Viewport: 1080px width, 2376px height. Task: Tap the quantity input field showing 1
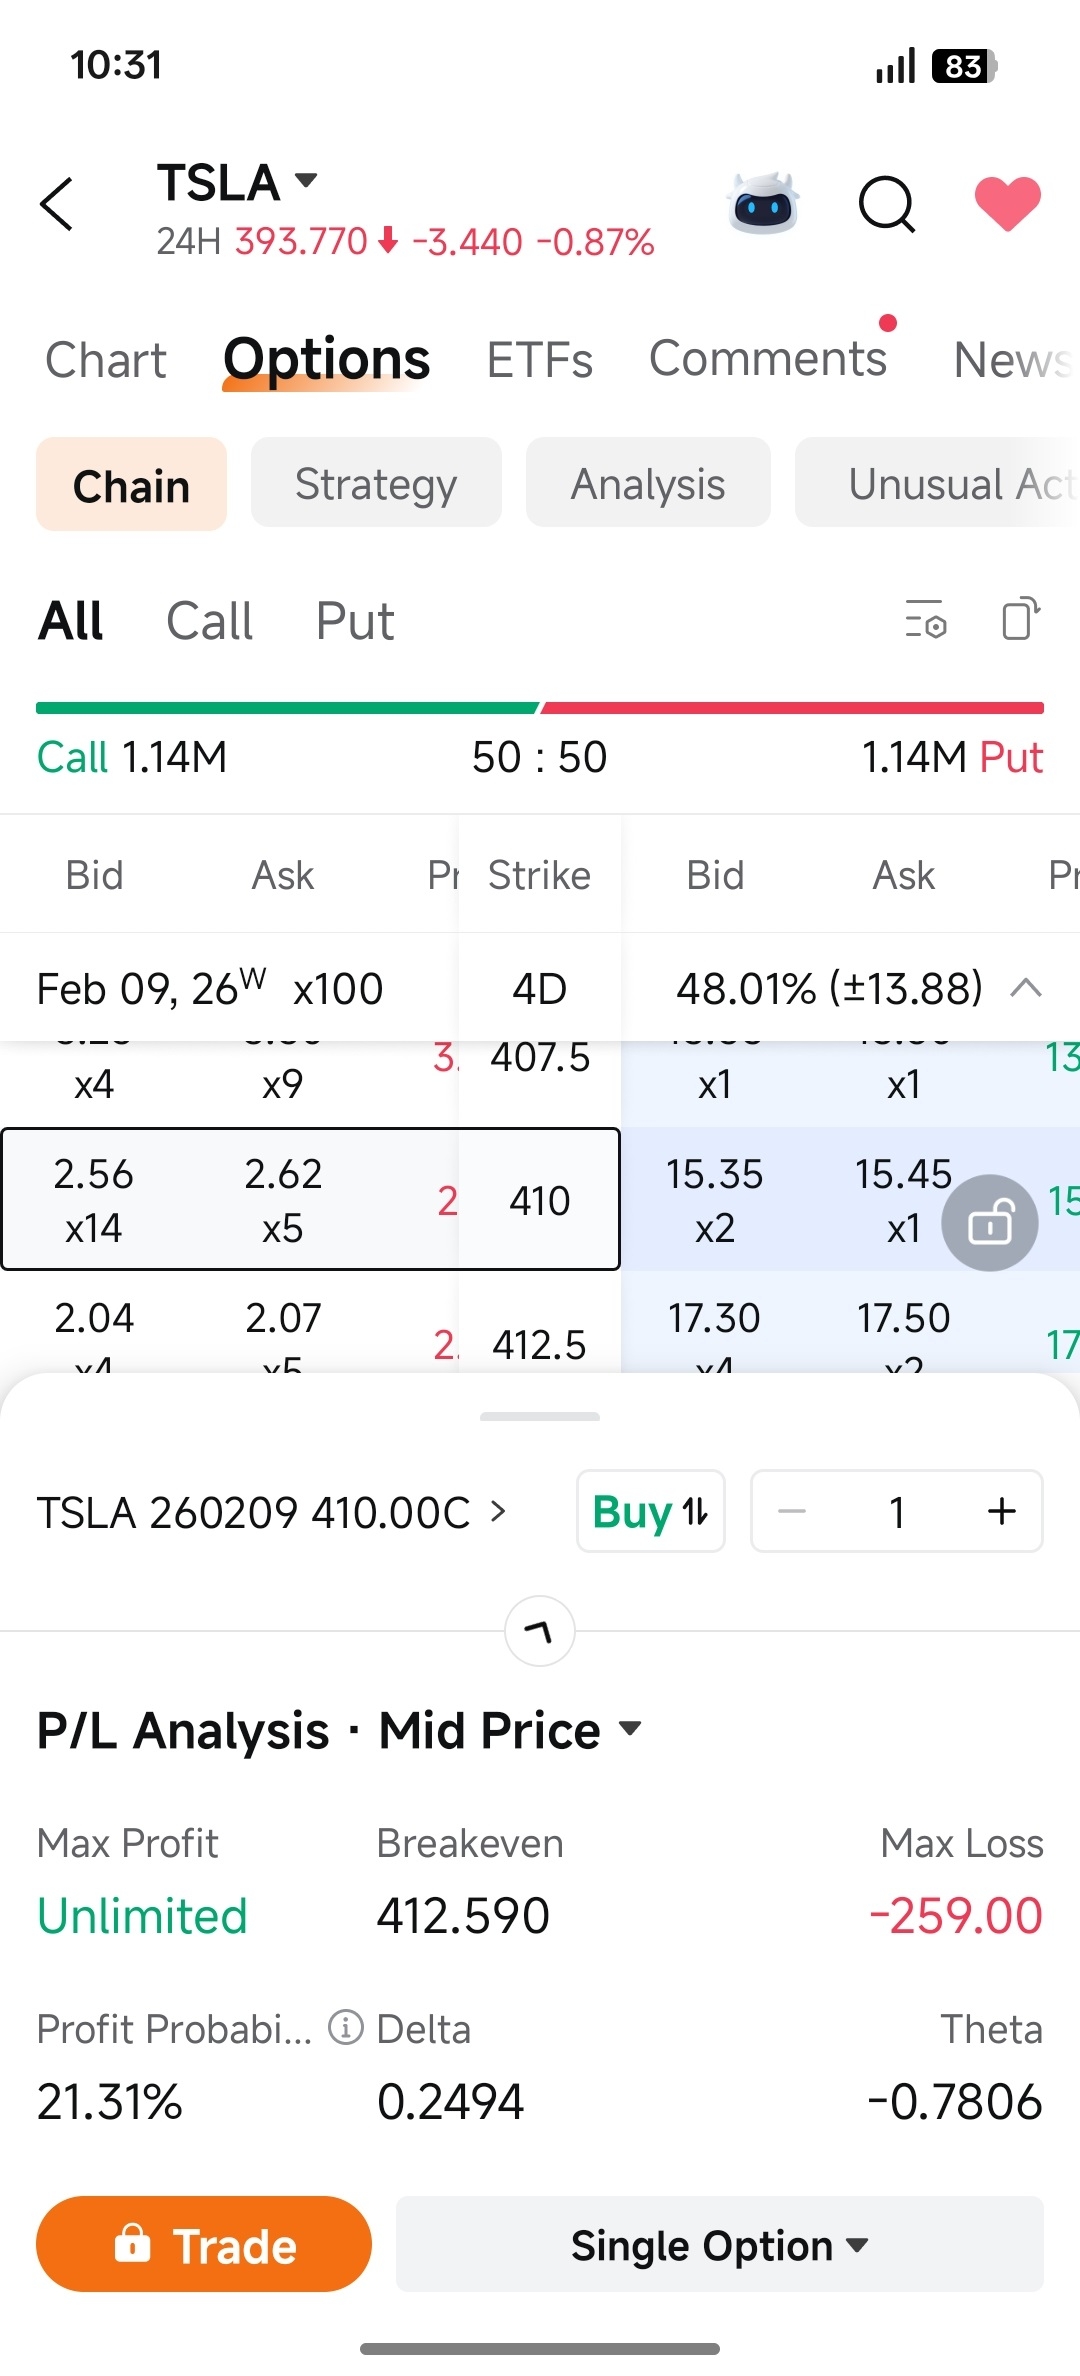point(897,1511)
